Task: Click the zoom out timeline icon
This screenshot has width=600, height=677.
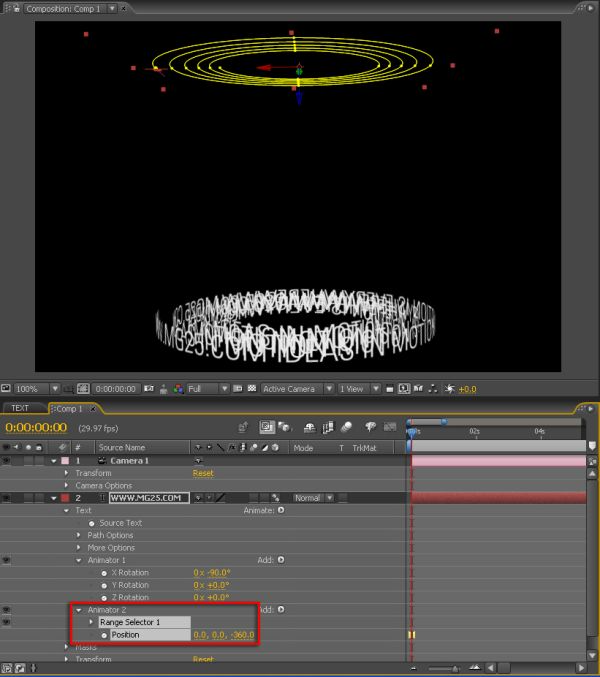Action: (414, 668)
